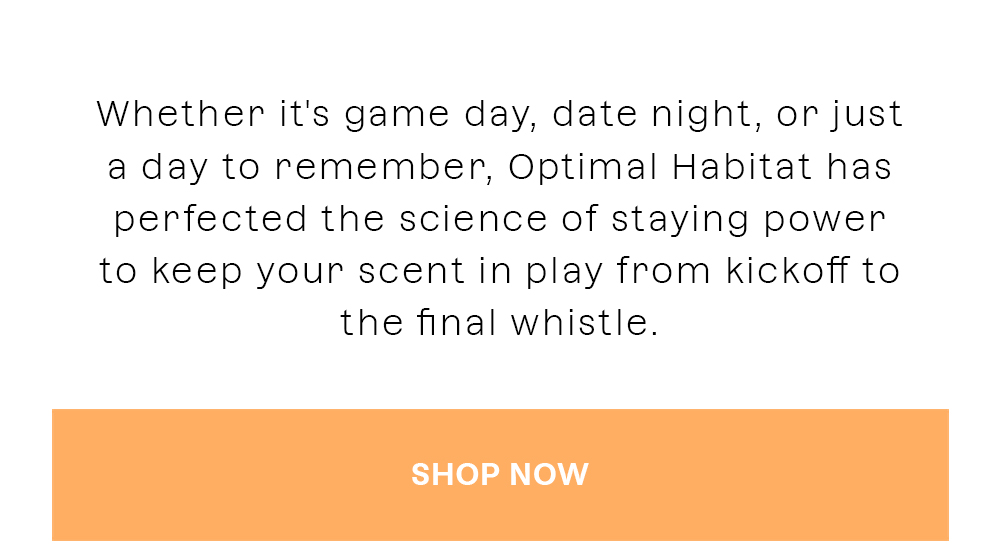Click the word "keep" in fourth line

tap(197, 273)
